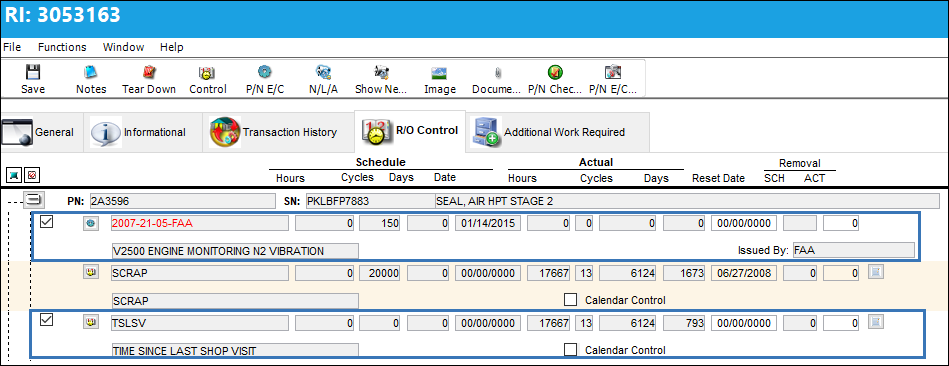The width and height of the screenshot is (949, 366).
Task: Click the red collapse icon above the tree
Action: pyautogui.click(x=32, y=175)
